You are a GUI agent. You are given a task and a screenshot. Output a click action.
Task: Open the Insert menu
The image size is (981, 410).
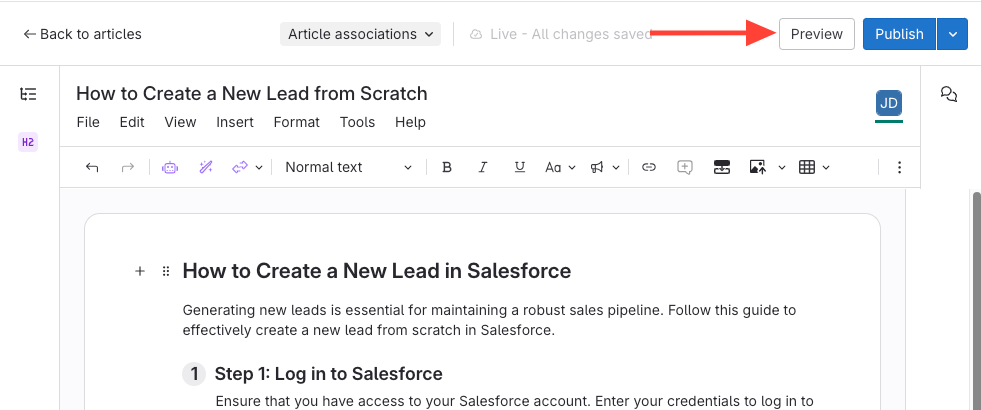pos(234,122)
